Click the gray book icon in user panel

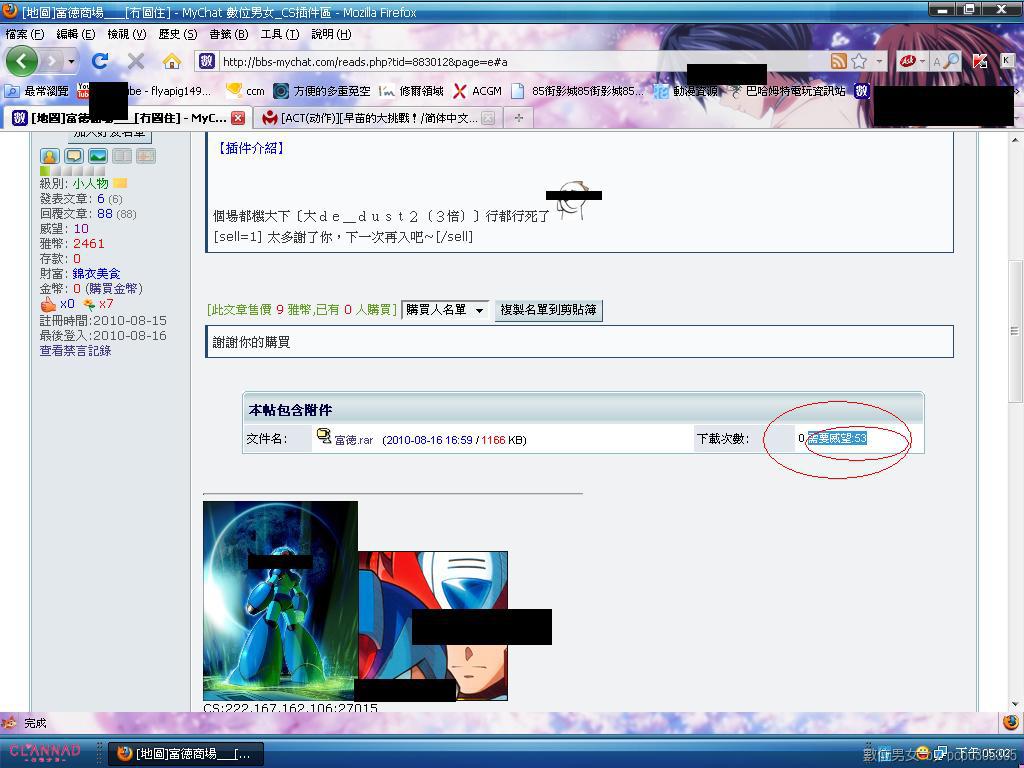pyautogui.click(x=122, y=155)
